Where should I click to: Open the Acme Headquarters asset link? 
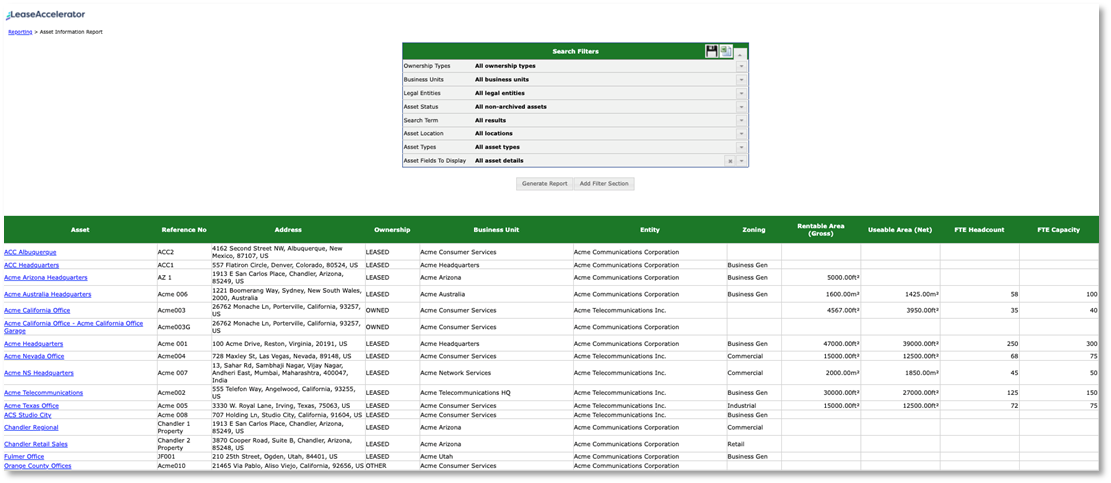pos(34,344)
